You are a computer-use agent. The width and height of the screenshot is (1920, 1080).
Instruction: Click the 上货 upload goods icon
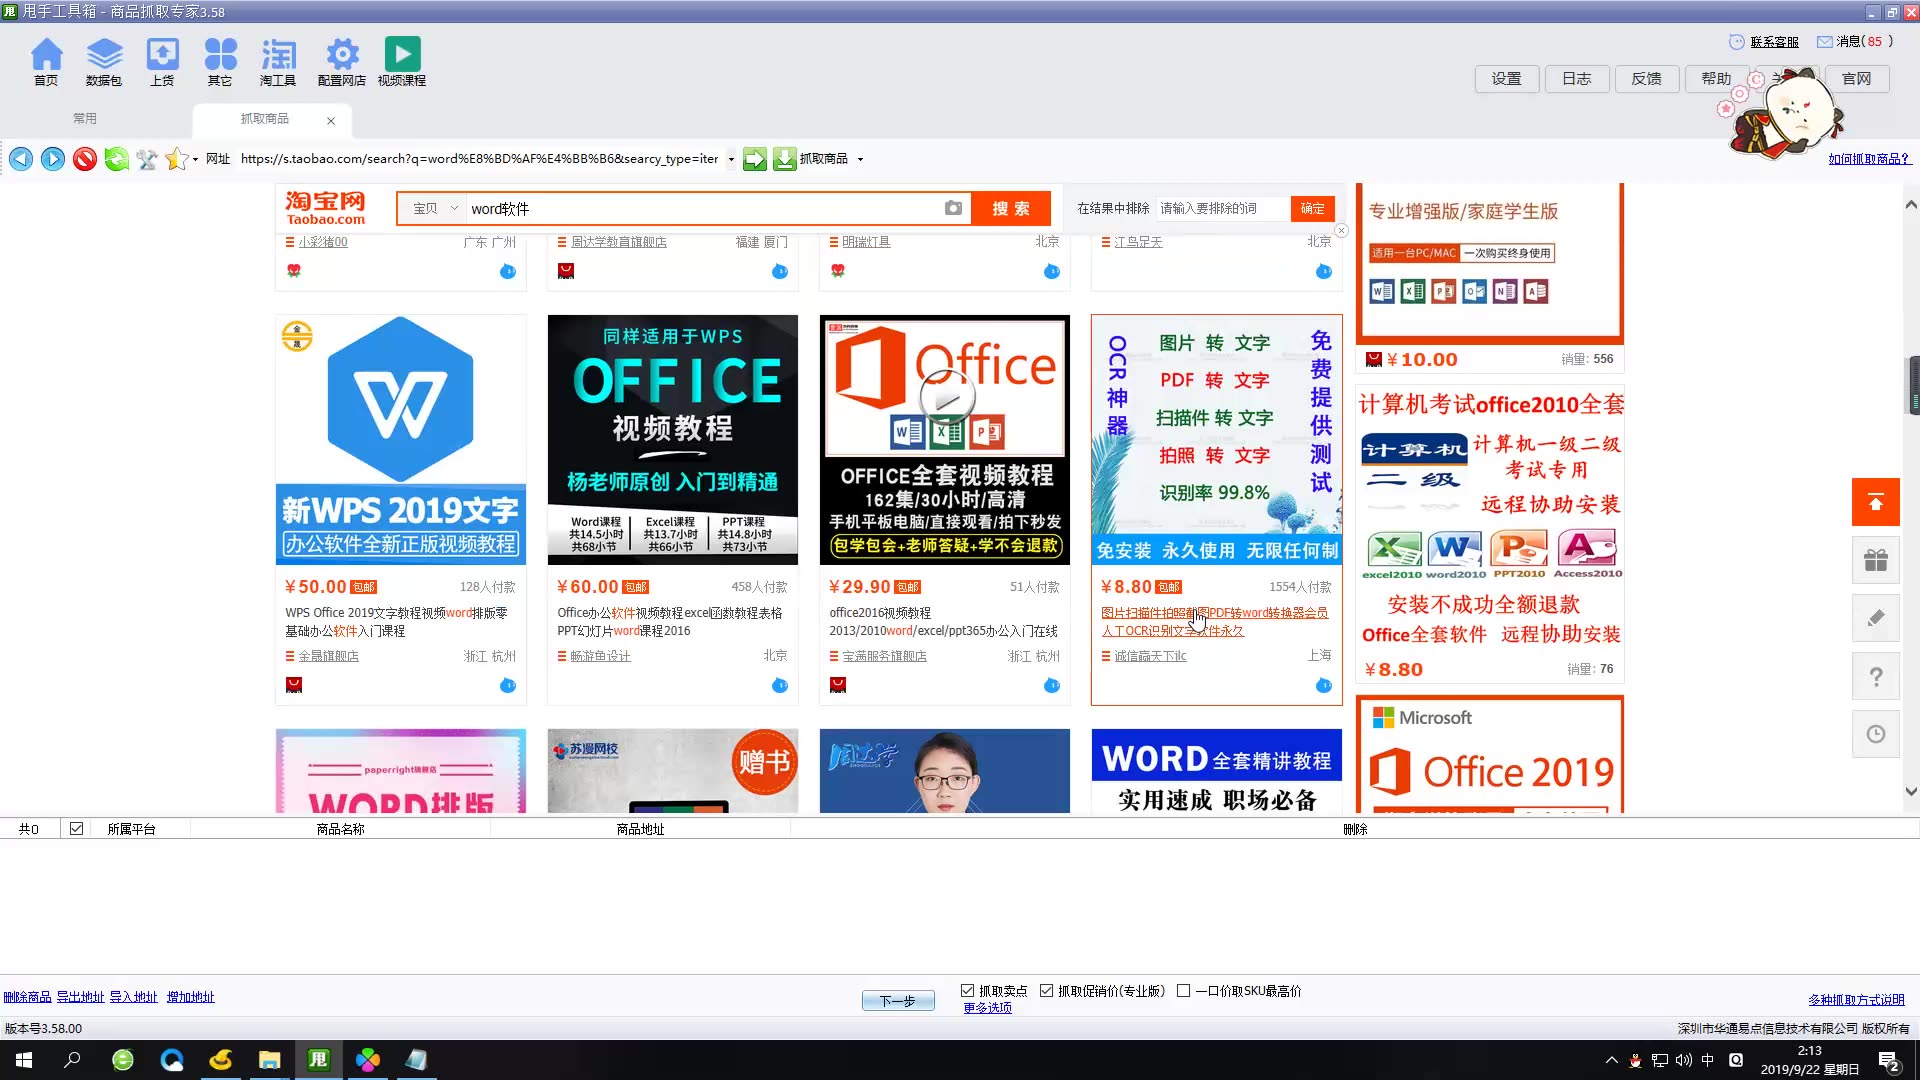click(x=162, y=62)
